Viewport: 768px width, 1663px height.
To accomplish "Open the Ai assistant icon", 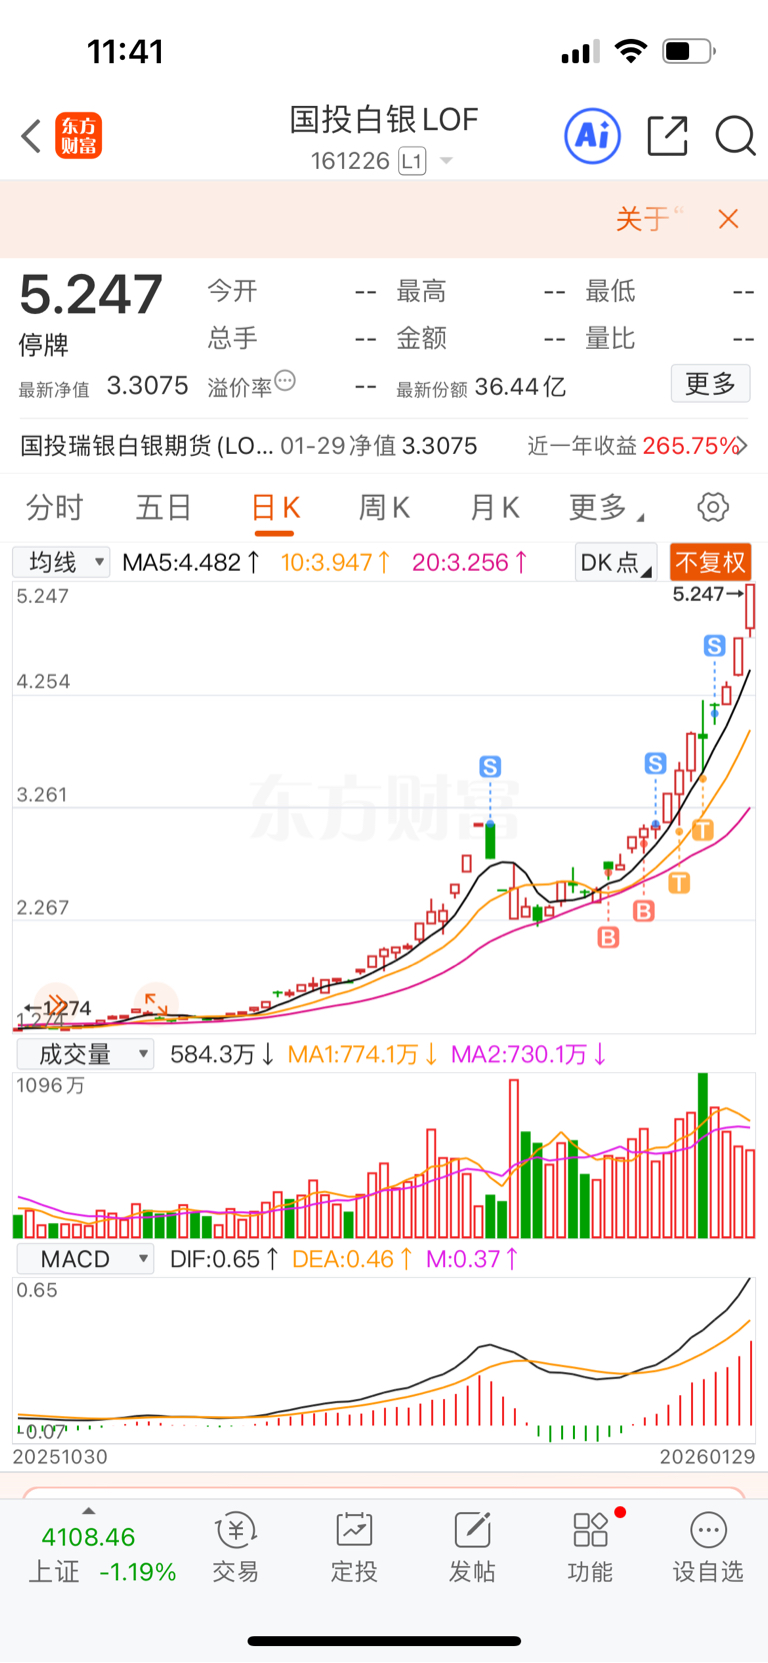I will coord(593,135).
